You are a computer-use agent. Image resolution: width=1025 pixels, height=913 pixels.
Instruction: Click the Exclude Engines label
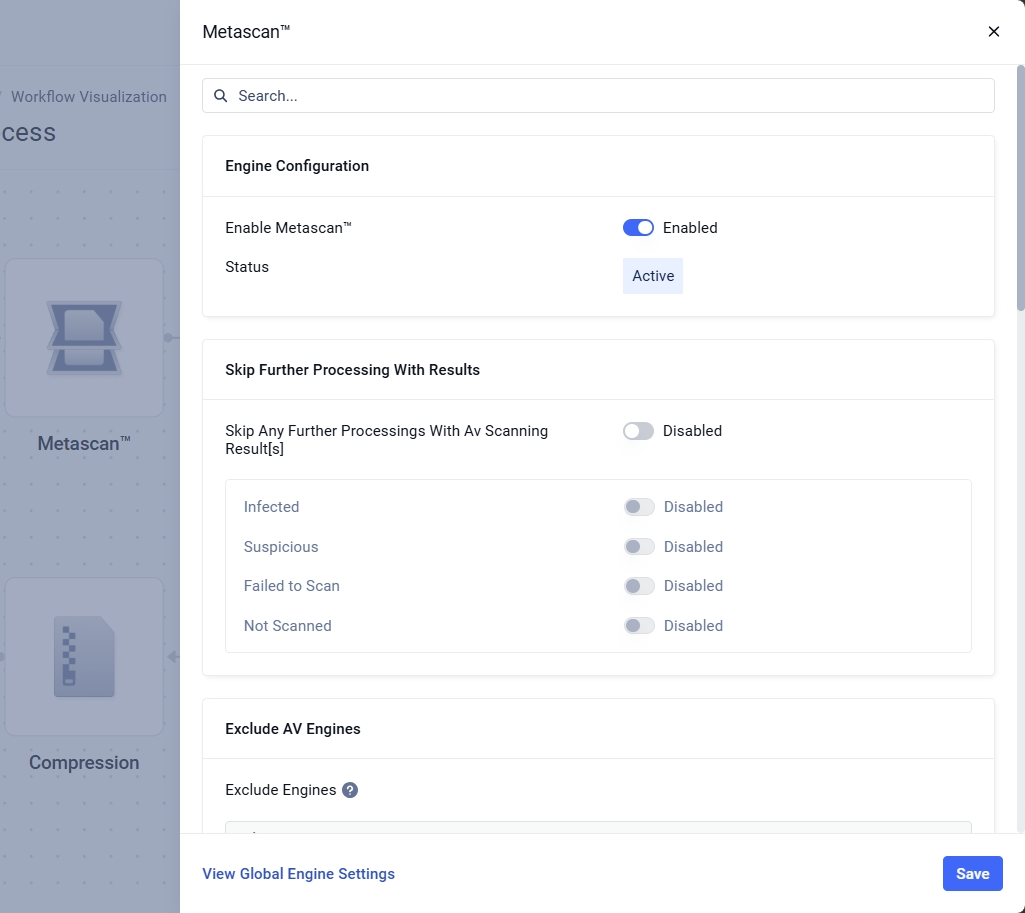280,790
